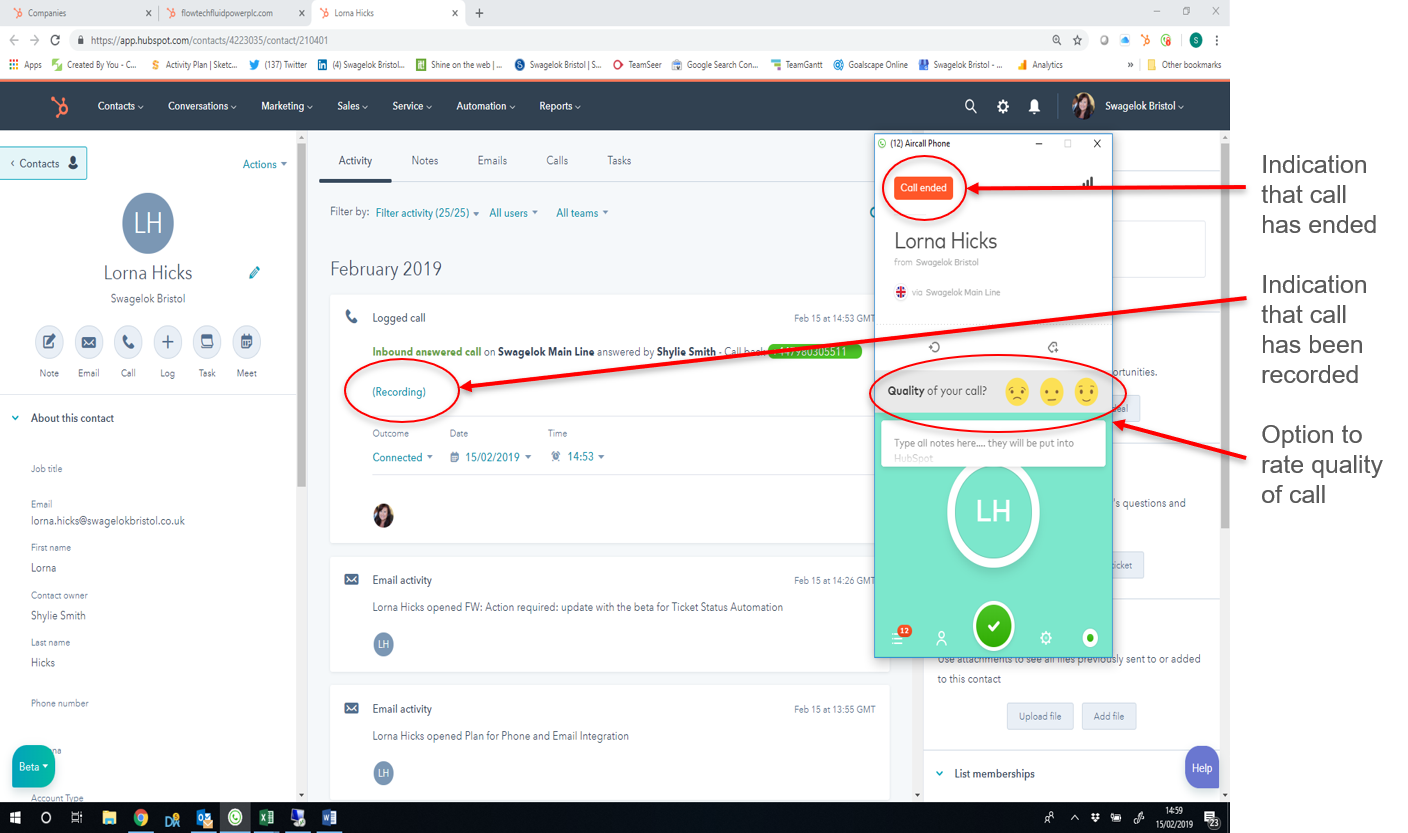Open File Explorer from the taskbar
This screenshot has height=833, width=1408.
pyautogui.click(x=109, y=818)
